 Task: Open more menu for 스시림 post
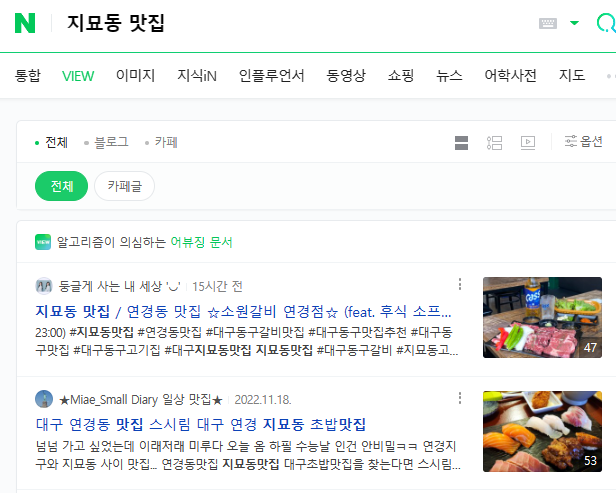(x=460, y=398)
